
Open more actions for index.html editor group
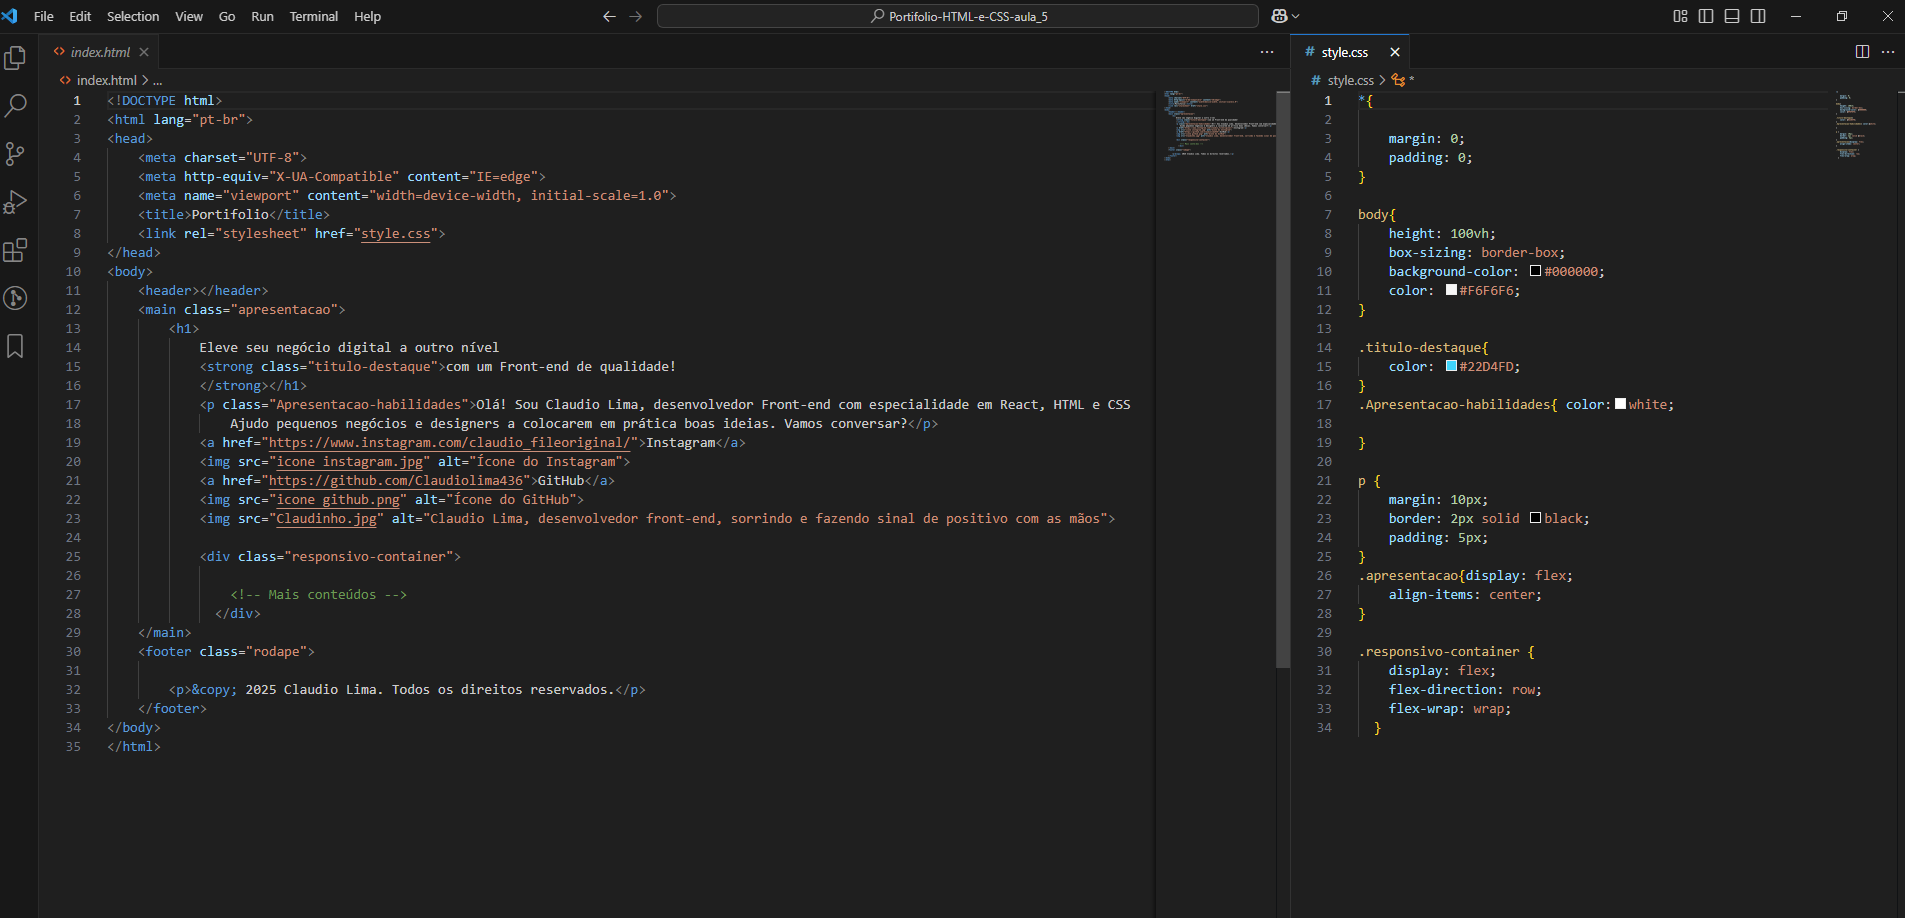point(1267,52)
